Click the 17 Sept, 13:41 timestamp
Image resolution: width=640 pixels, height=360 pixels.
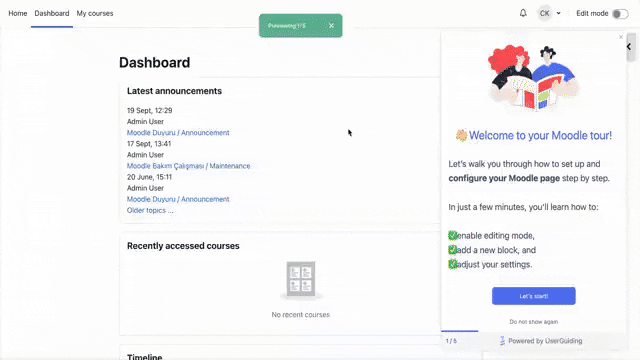[x=149, y=144]
